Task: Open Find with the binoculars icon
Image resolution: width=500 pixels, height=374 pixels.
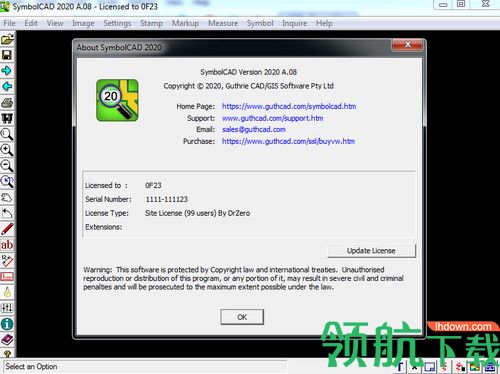Action: pos(7,118)
